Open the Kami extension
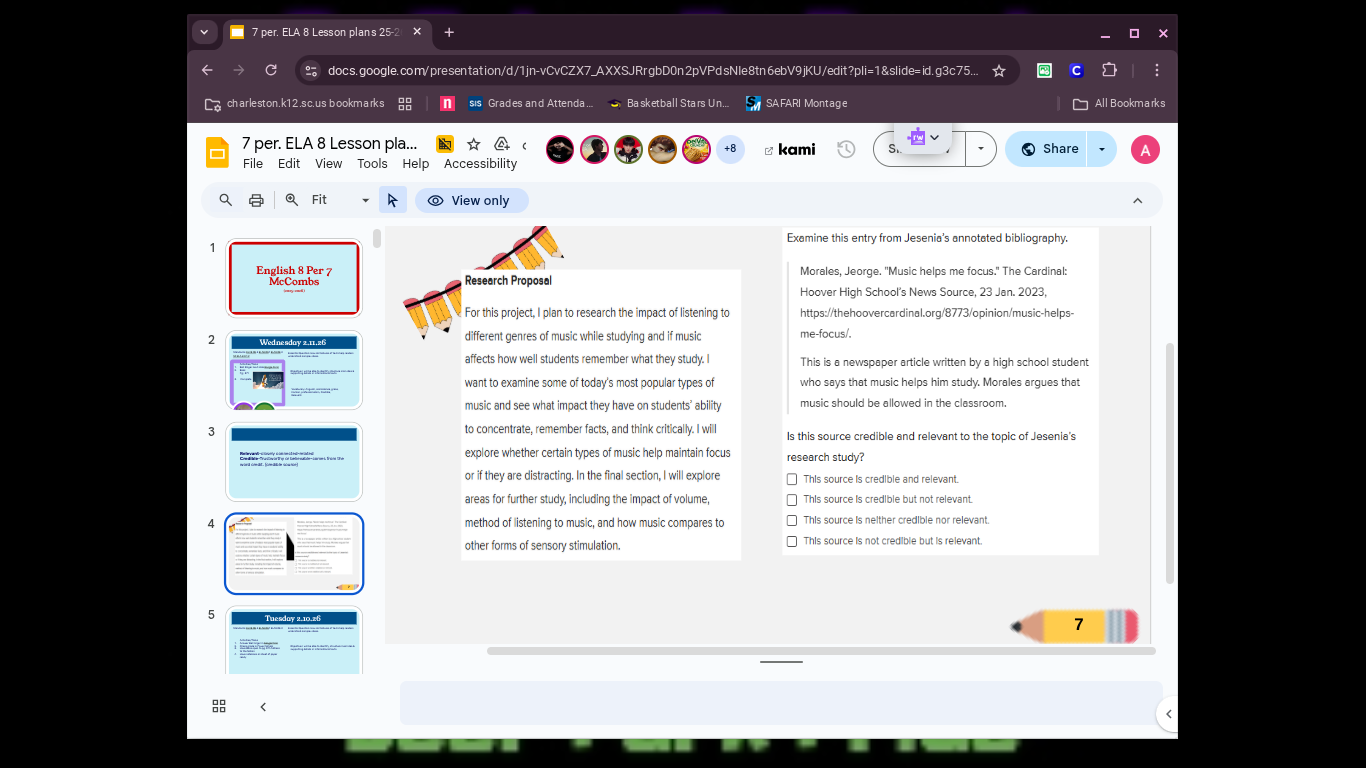 tap(789, 148)
